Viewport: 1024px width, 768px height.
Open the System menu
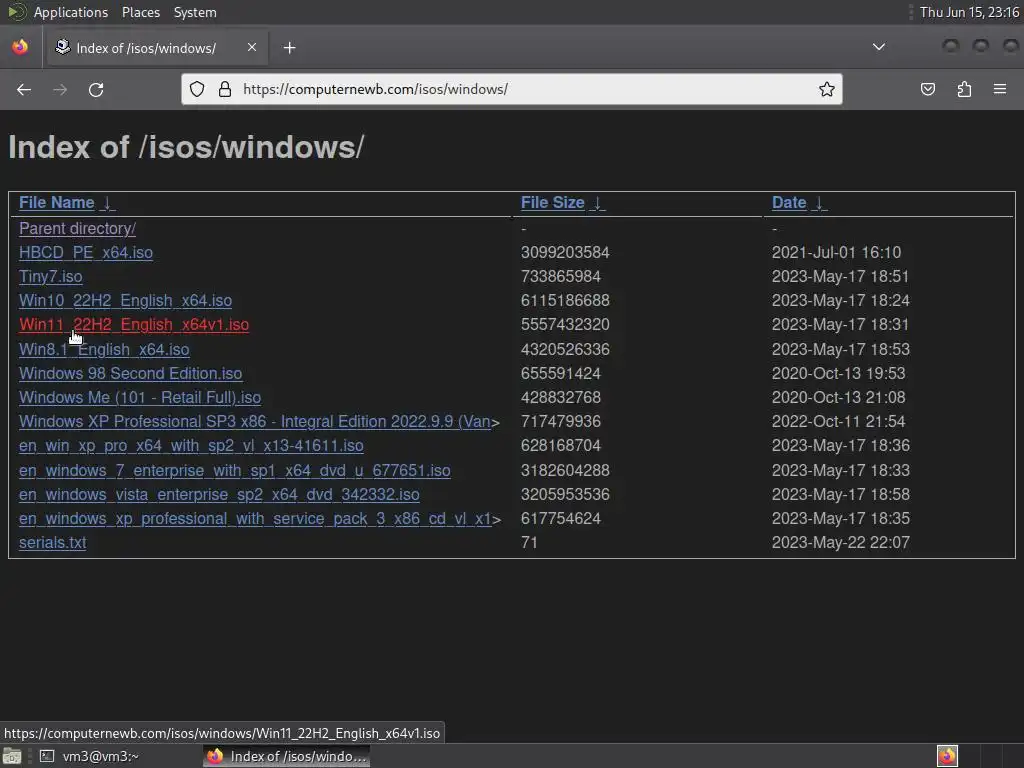(x=195, y=12)
